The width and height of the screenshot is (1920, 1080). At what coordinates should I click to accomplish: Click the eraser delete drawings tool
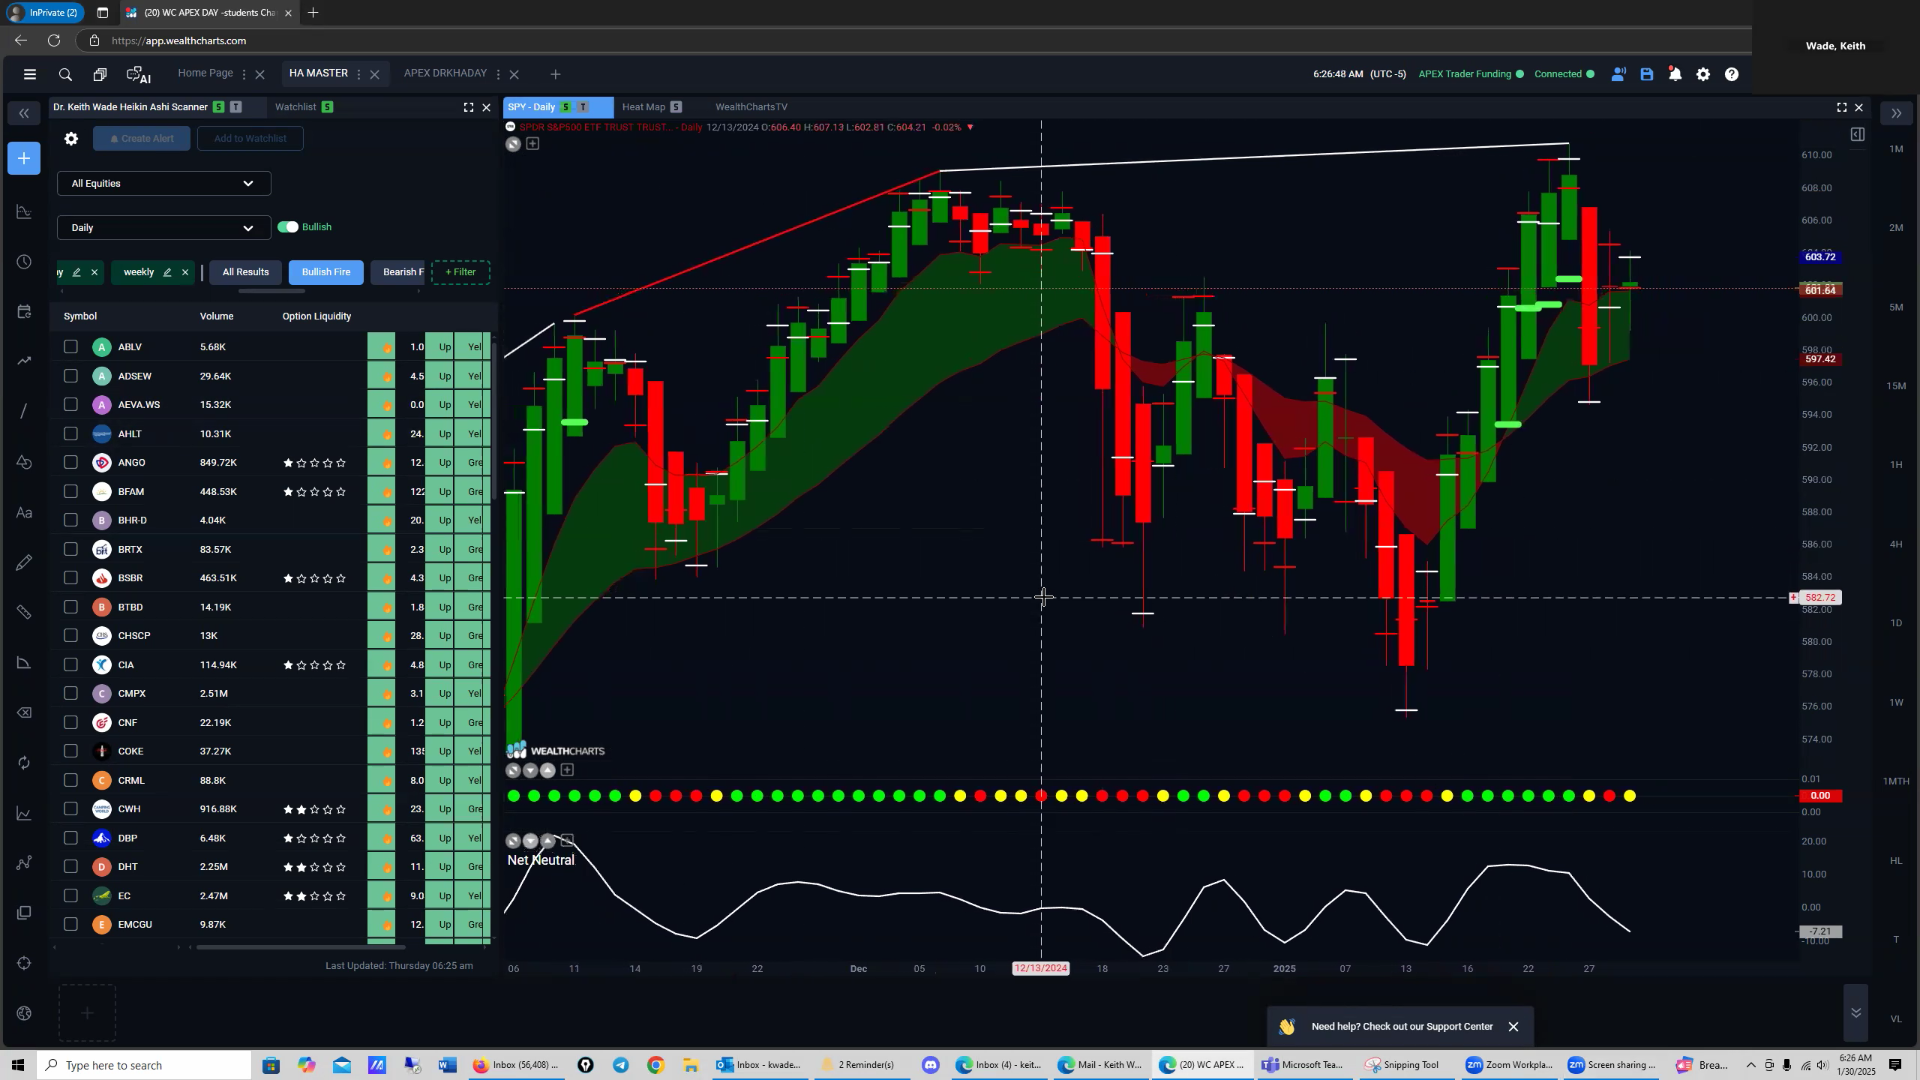click(x=24, y=713)
